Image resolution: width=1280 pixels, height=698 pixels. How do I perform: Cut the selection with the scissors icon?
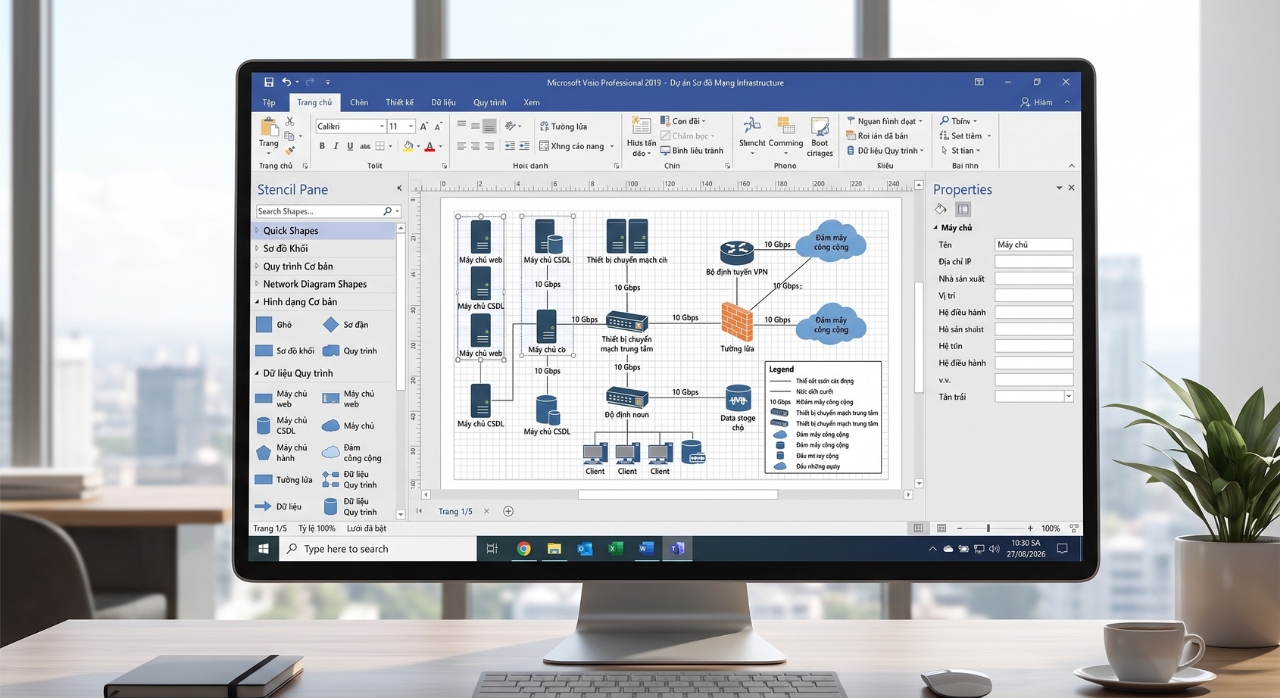coord(290,121)
